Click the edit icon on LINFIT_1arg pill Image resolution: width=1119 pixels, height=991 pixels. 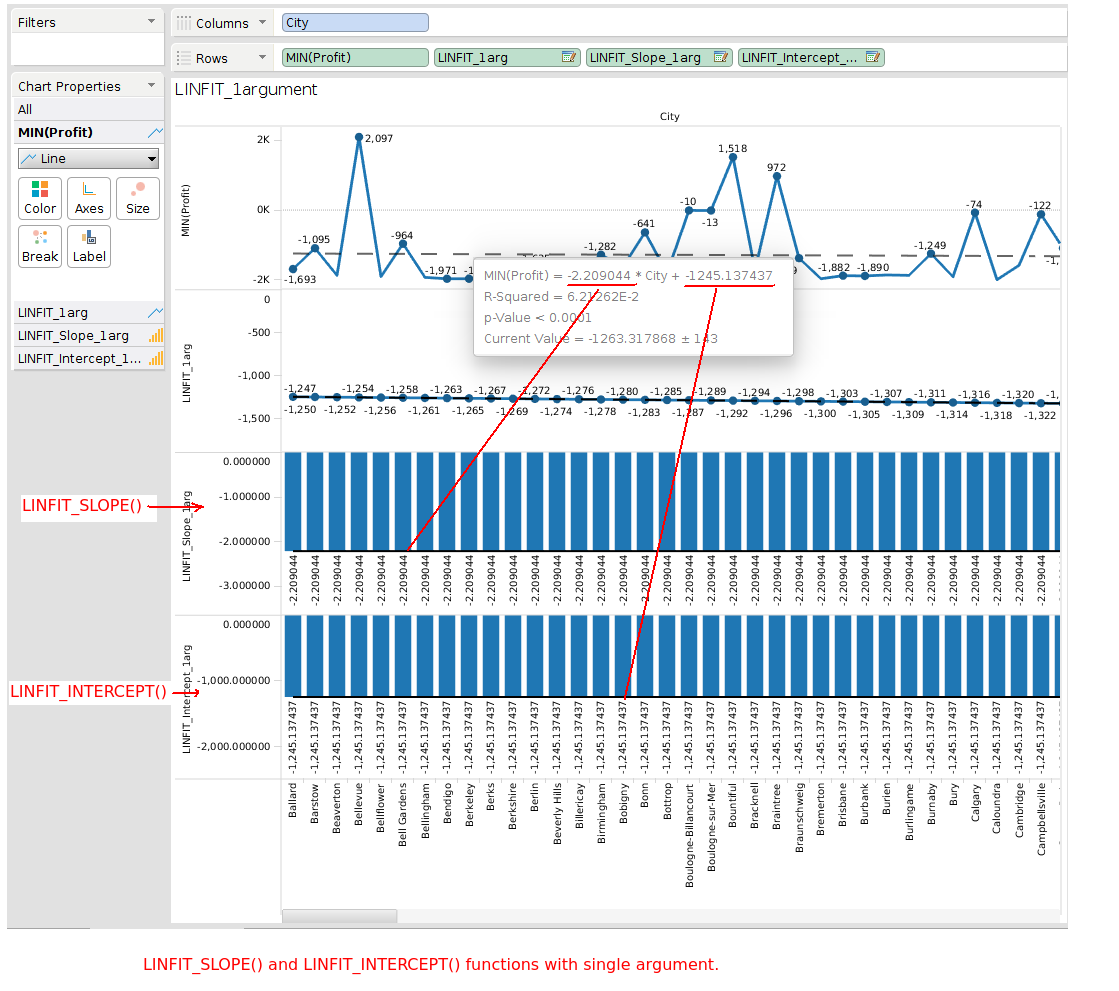click(569, 57)
